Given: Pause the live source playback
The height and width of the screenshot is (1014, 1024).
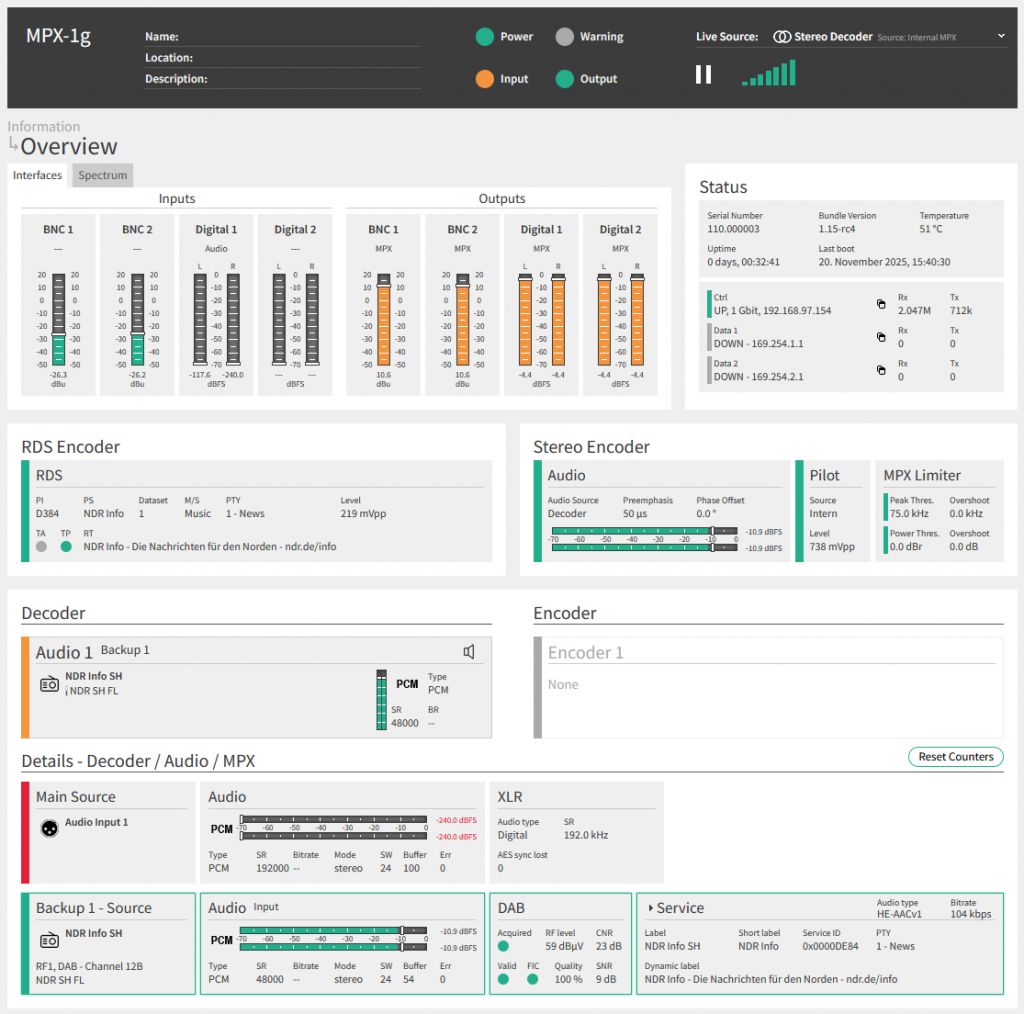Looking at the screenshot, I should click(703, 75).
